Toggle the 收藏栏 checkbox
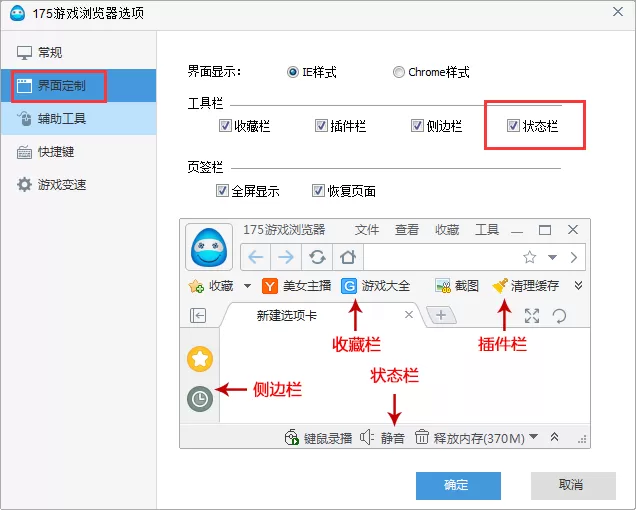This screenshot has height=510, width=636. point(225,126)
